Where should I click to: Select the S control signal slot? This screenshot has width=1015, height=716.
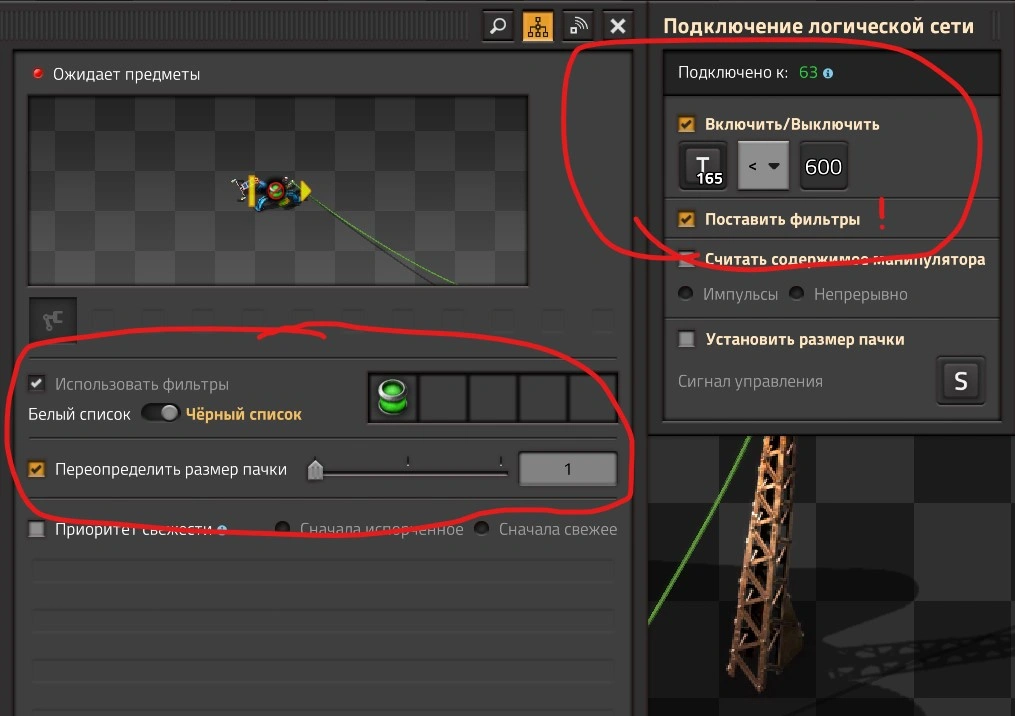click(x=960, y=381)
